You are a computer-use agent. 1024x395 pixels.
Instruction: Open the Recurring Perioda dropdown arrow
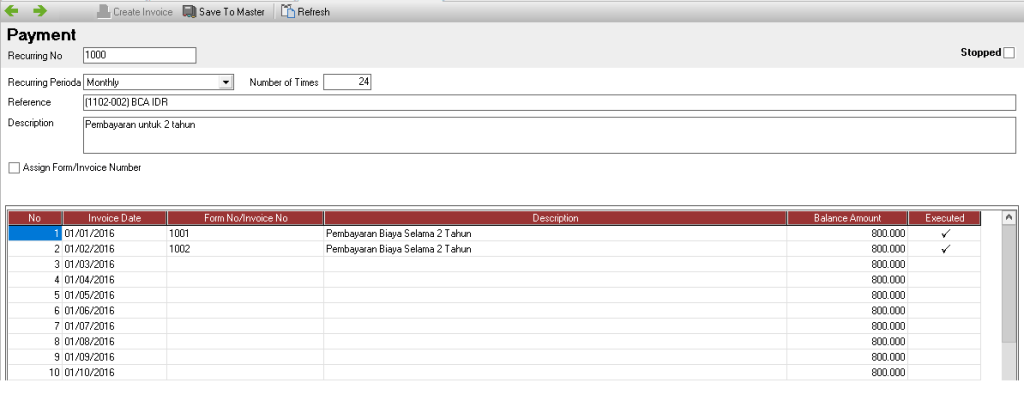tap(226, 82)
